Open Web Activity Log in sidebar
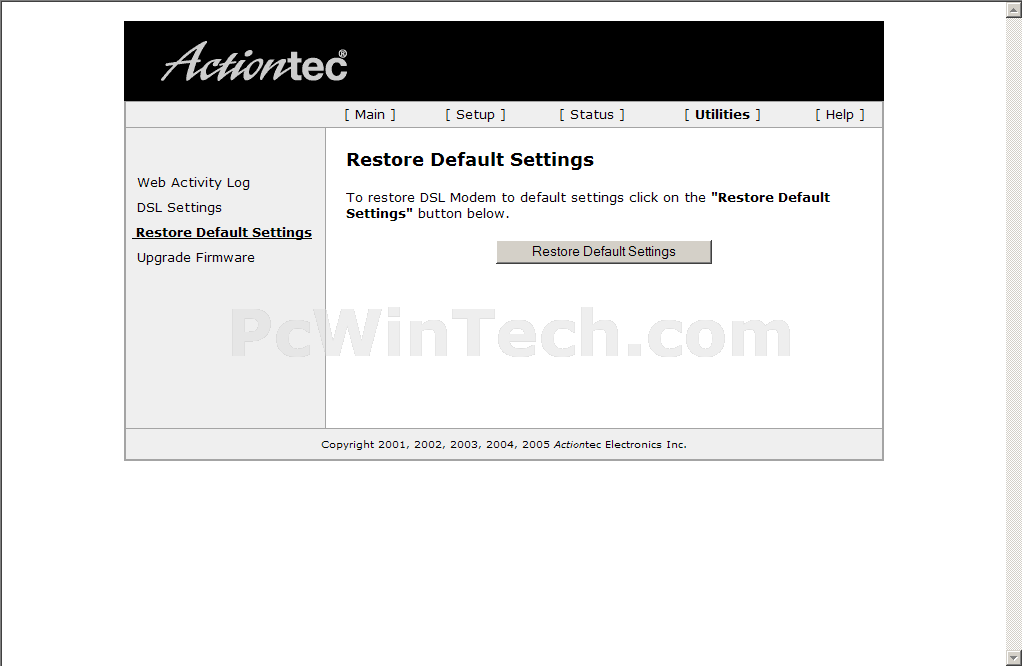The image size is (1022, 666). coord(194,182)
